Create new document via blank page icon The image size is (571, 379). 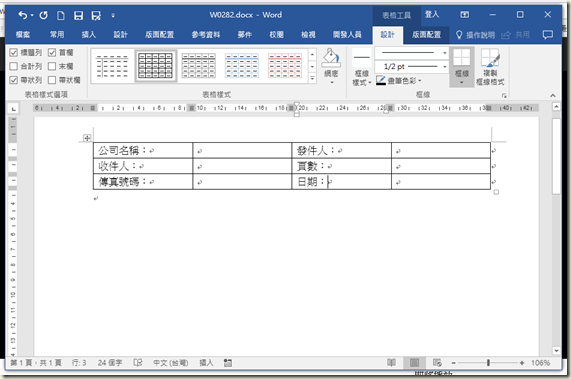(61, 15)
